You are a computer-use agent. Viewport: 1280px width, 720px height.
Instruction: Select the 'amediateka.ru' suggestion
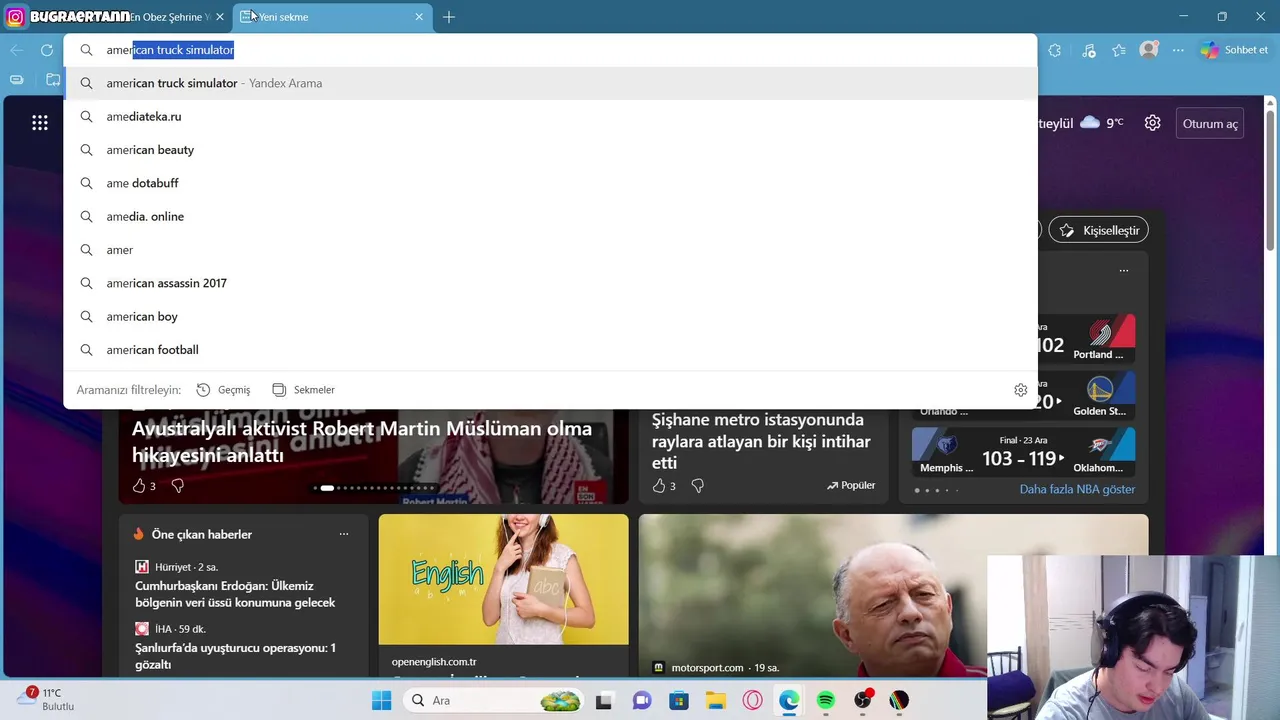[x=550, y=116]
